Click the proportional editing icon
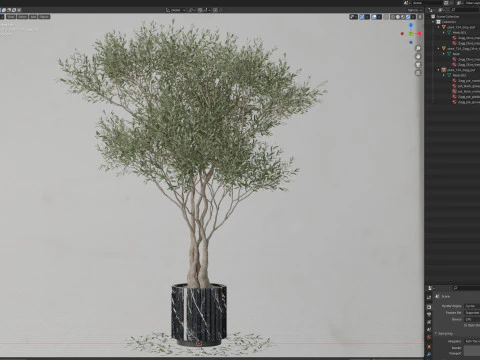This screenshot has height=360, width=480. click(x=215, y=10)
